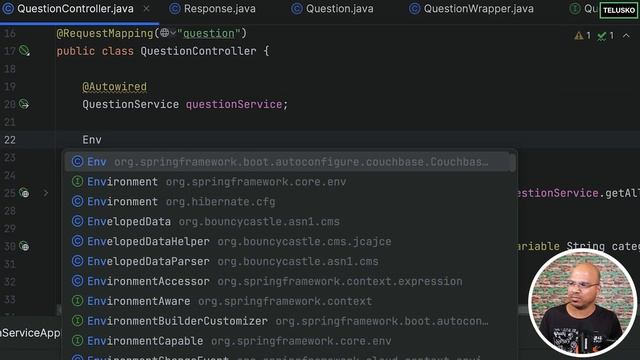The height and width of the screenshot is (360, 640).
Task: Click interface icon beside the EnvironmentBuilderCustomizer suggestion
Action: 78,321
